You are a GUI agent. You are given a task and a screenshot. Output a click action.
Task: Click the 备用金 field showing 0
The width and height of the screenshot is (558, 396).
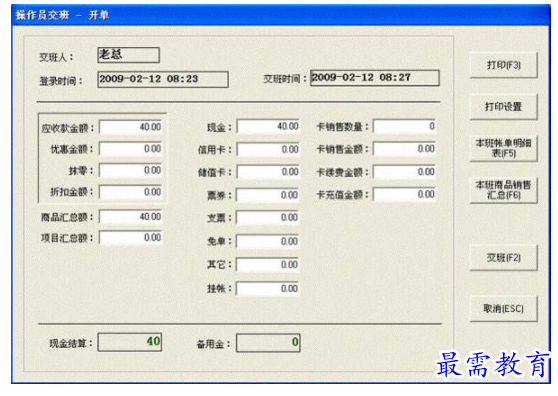pyautogui.click(x=268, y=343)
